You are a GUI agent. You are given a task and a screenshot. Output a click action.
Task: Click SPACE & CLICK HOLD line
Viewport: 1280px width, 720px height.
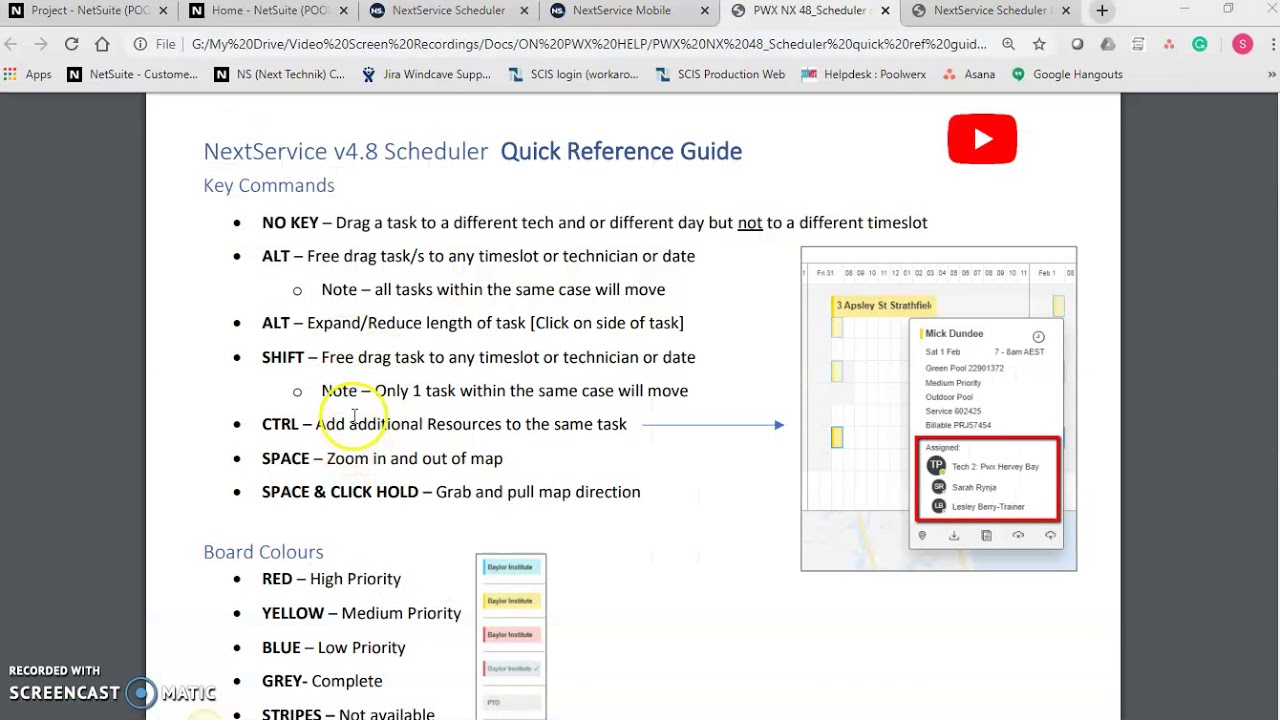click(451, 492)
